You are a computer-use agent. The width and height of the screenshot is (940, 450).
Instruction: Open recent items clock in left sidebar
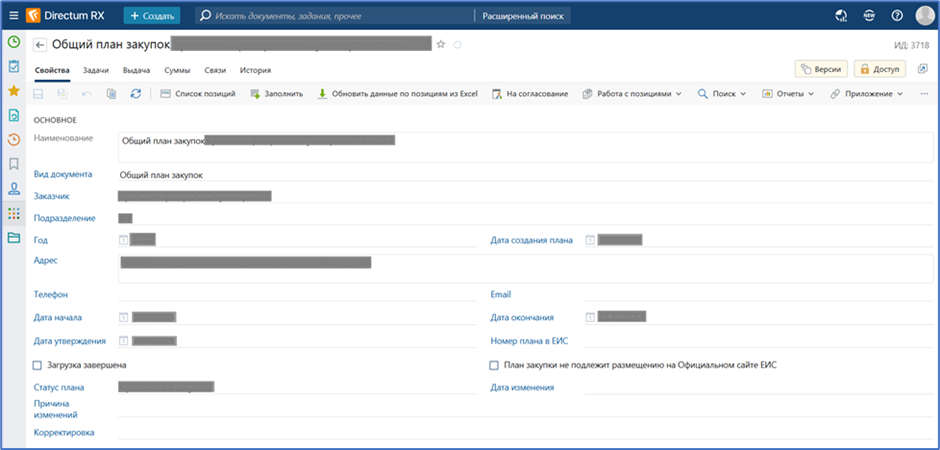(14, 139)
